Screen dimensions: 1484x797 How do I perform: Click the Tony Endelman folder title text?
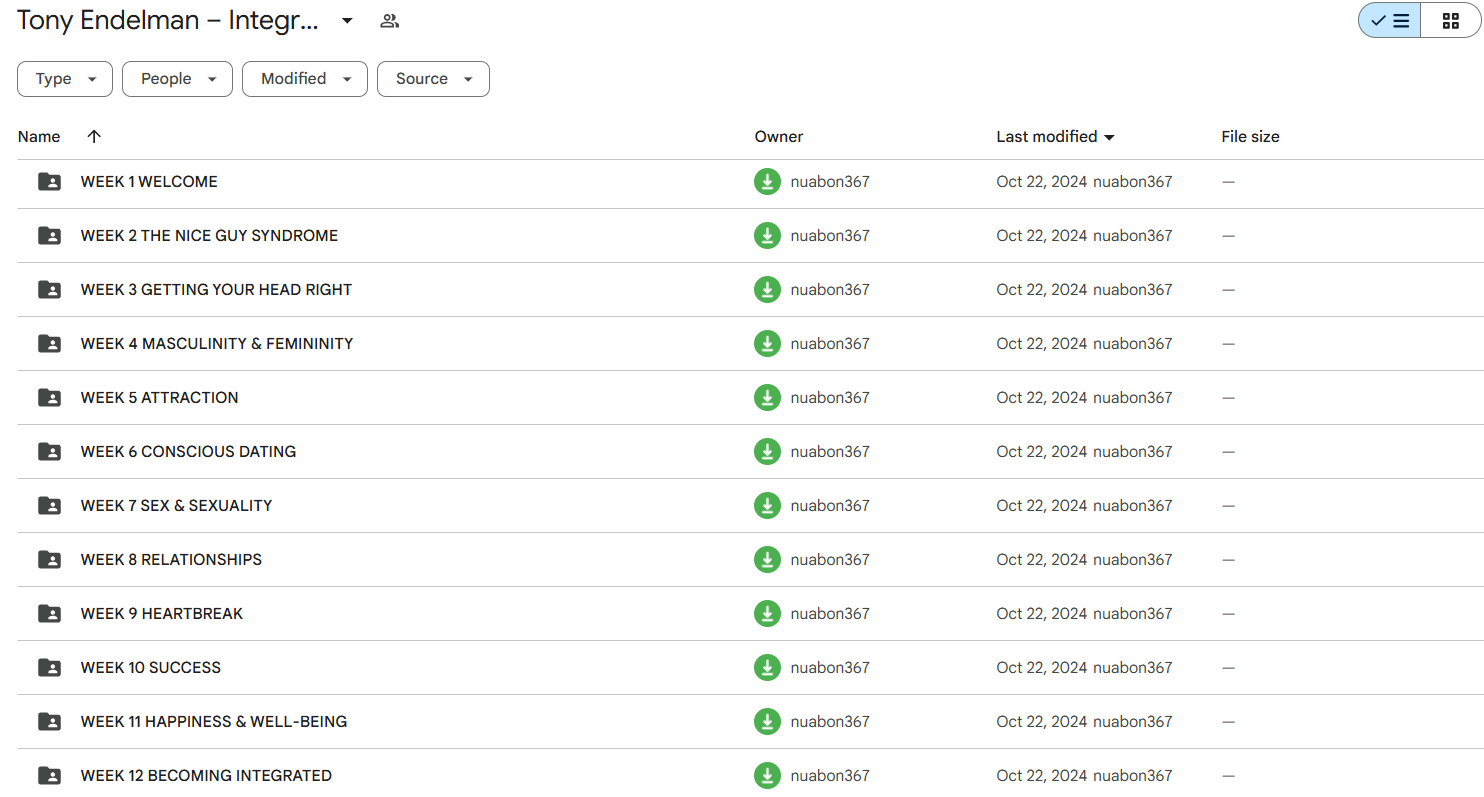click(x=168, y=21)
